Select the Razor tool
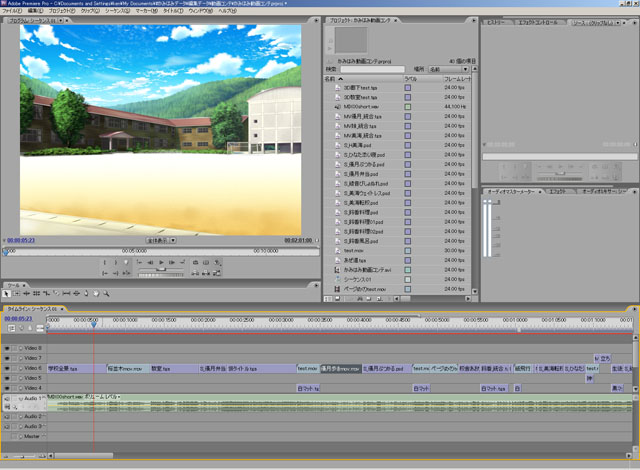640x470 pixels. [56, 293]
